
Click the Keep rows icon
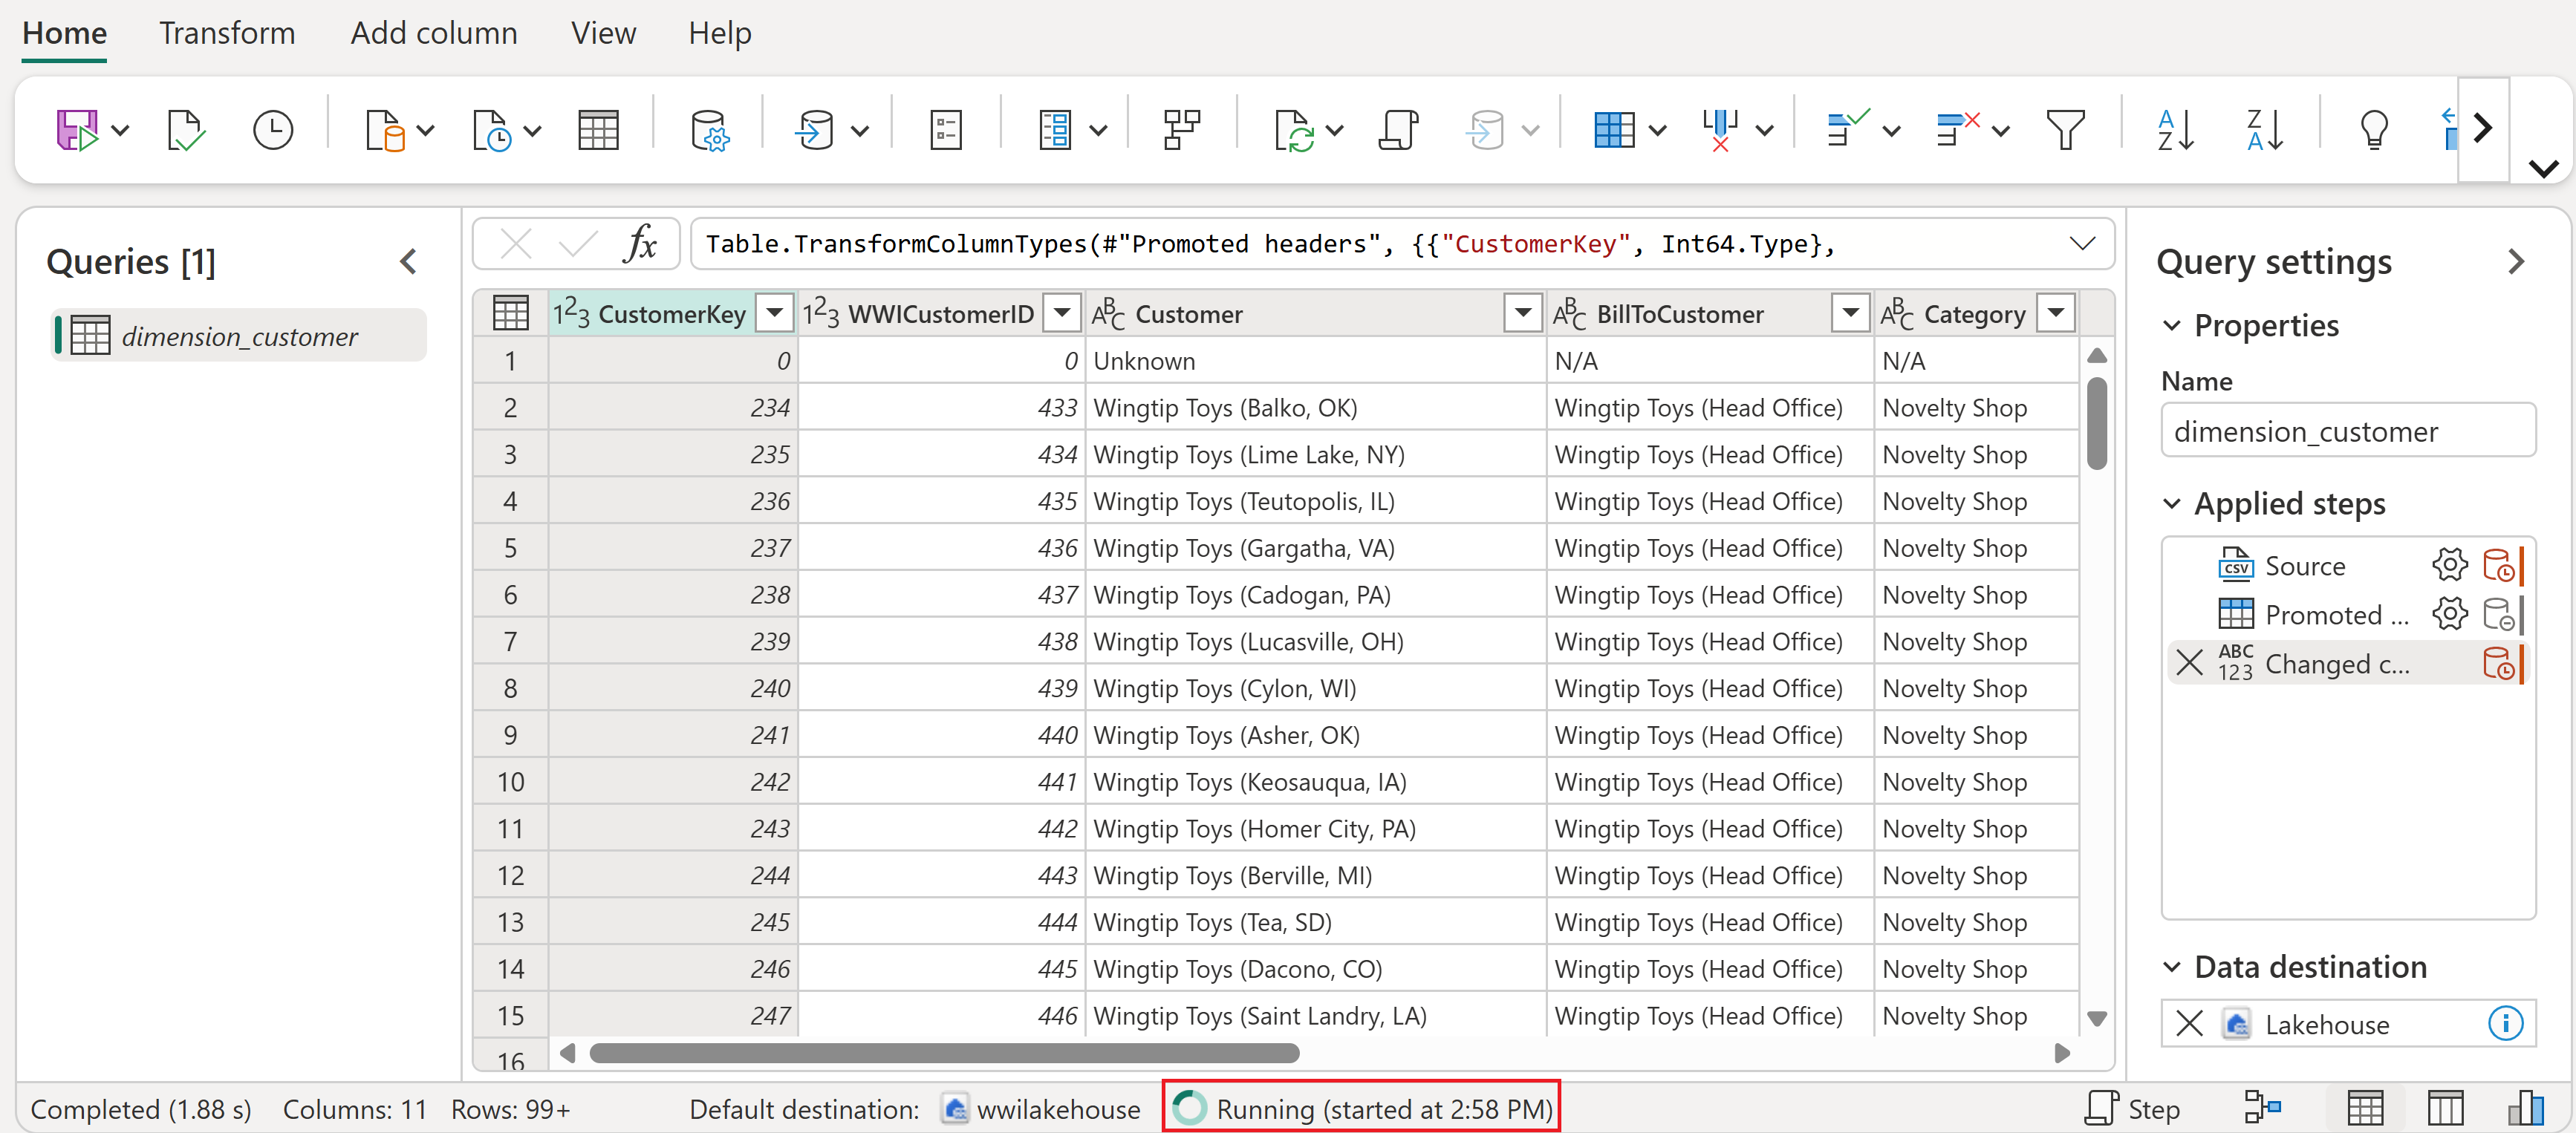(1847, 130)
